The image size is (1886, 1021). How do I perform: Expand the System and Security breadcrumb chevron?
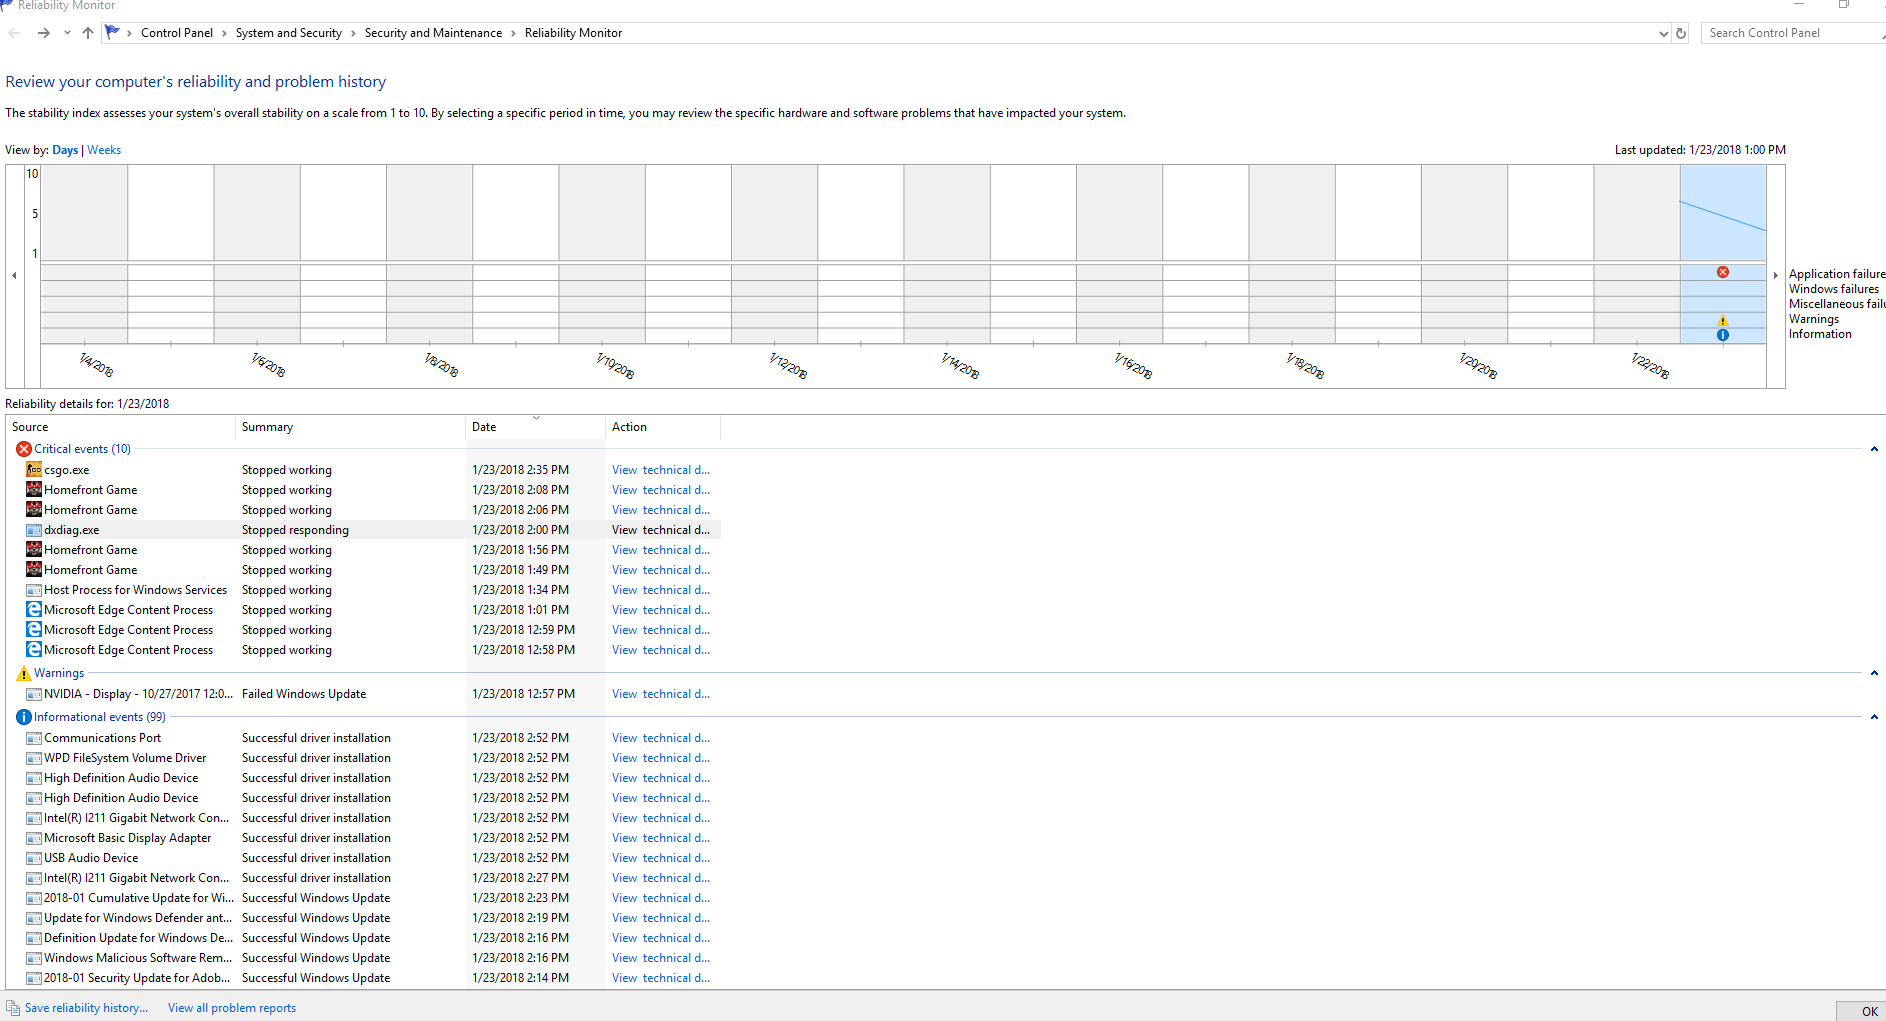(353, 33)
